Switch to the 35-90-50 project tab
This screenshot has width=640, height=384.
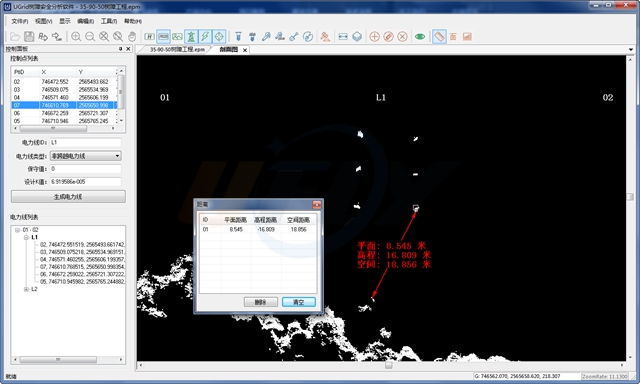point(177,49)
